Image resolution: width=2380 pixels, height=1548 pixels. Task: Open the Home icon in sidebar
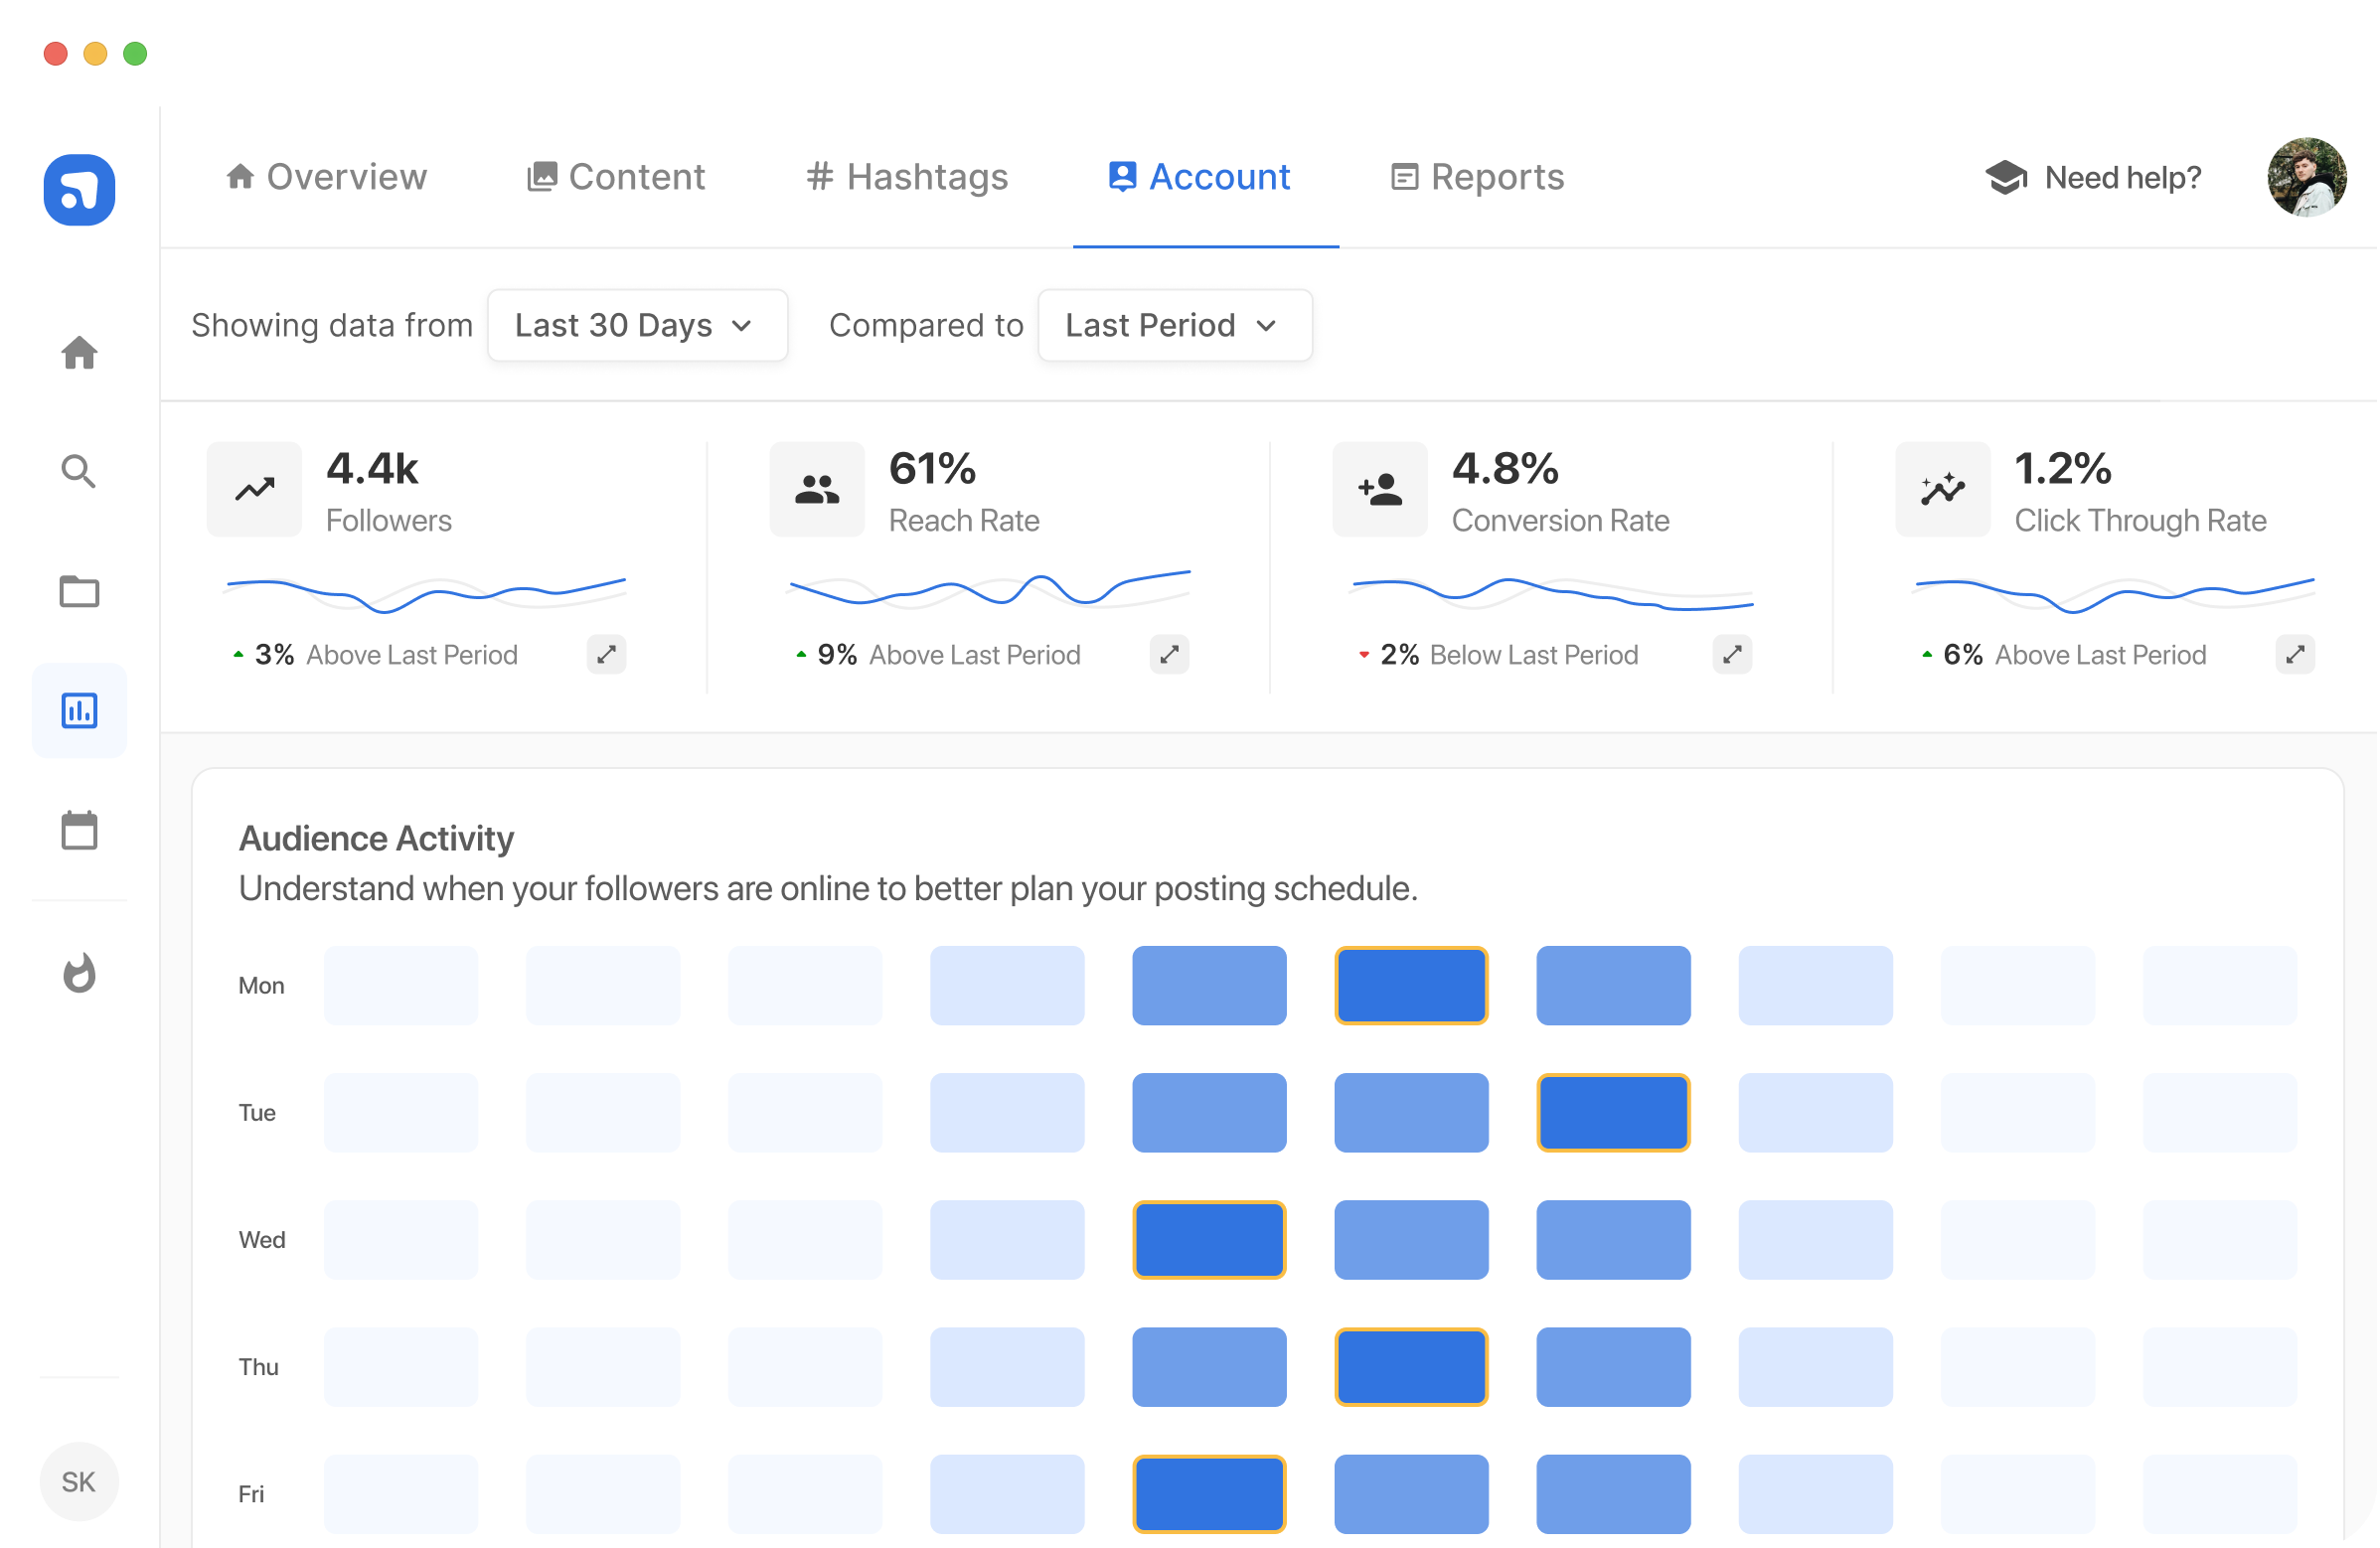(x=79, y=352)
